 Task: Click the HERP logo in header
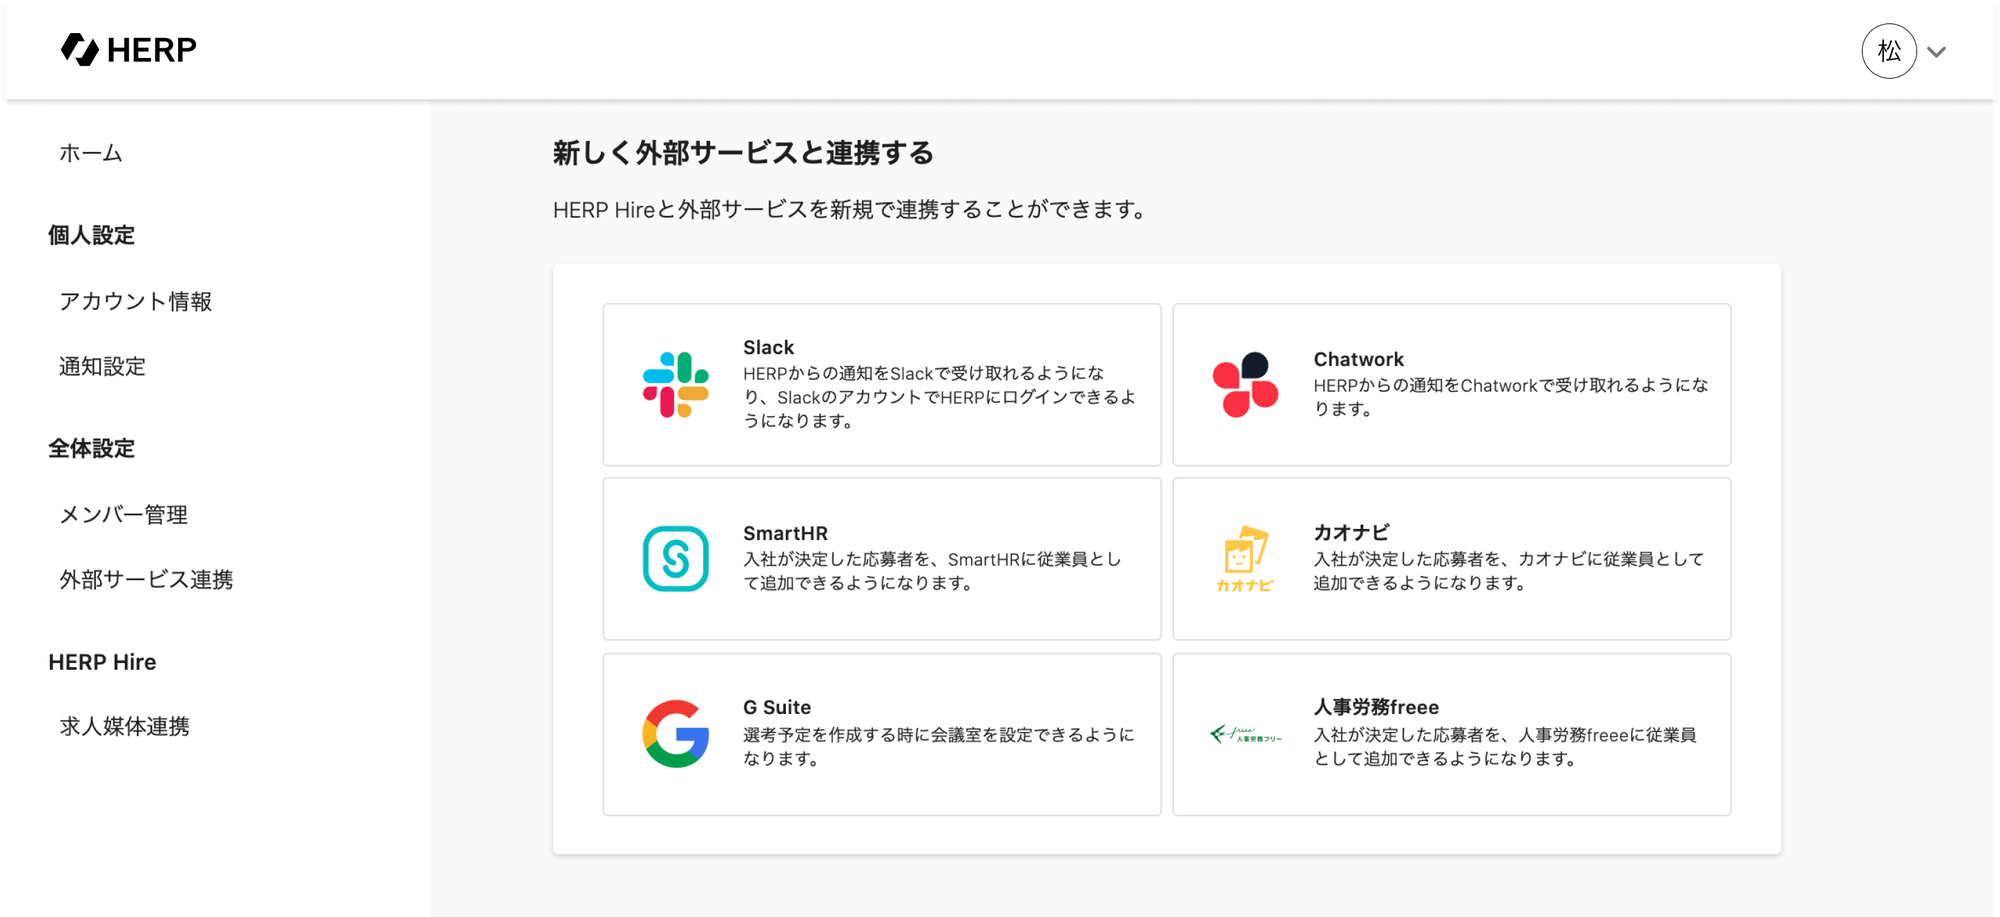(x=129, y=49)
